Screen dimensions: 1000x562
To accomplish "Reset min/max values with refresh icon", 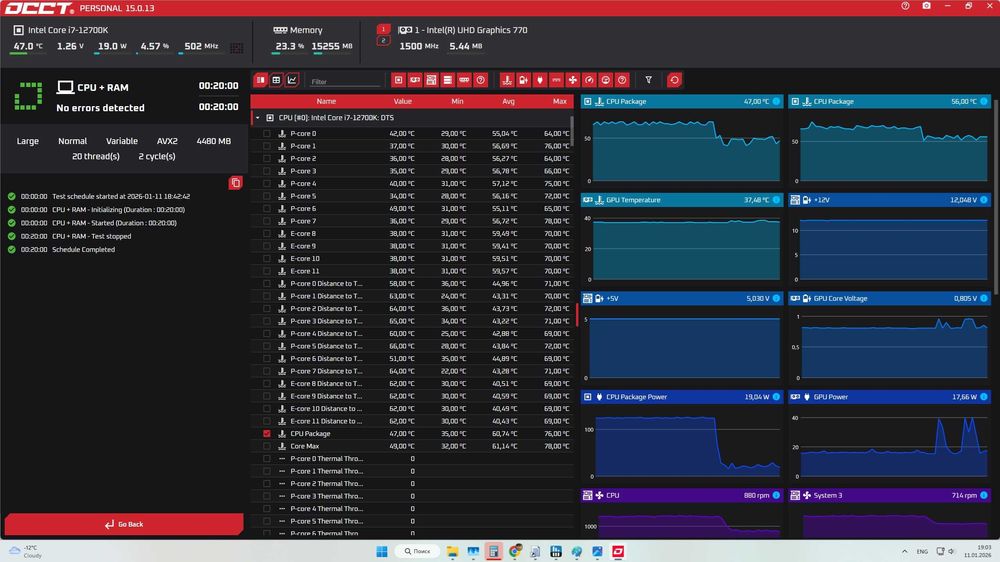I will [674, 80].
